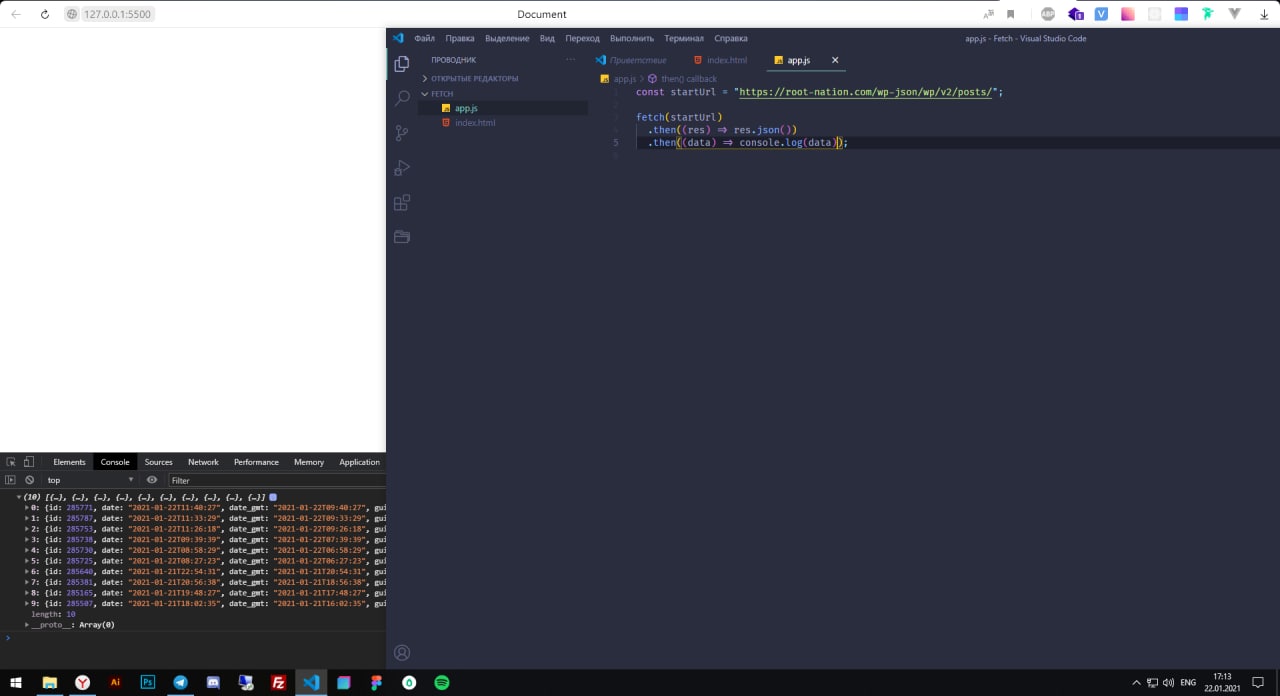Open the Windows notification center
The width and height of the screenshot is (1280, 696).
[x=1259, y=682]
